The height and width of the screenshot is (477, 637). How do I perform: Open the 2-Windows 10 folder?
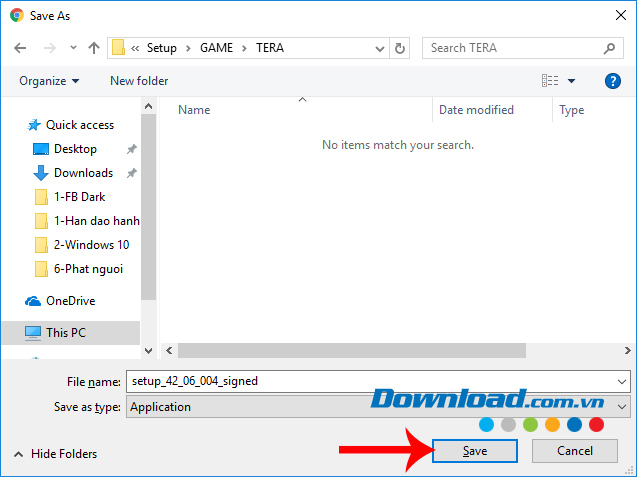91,245
